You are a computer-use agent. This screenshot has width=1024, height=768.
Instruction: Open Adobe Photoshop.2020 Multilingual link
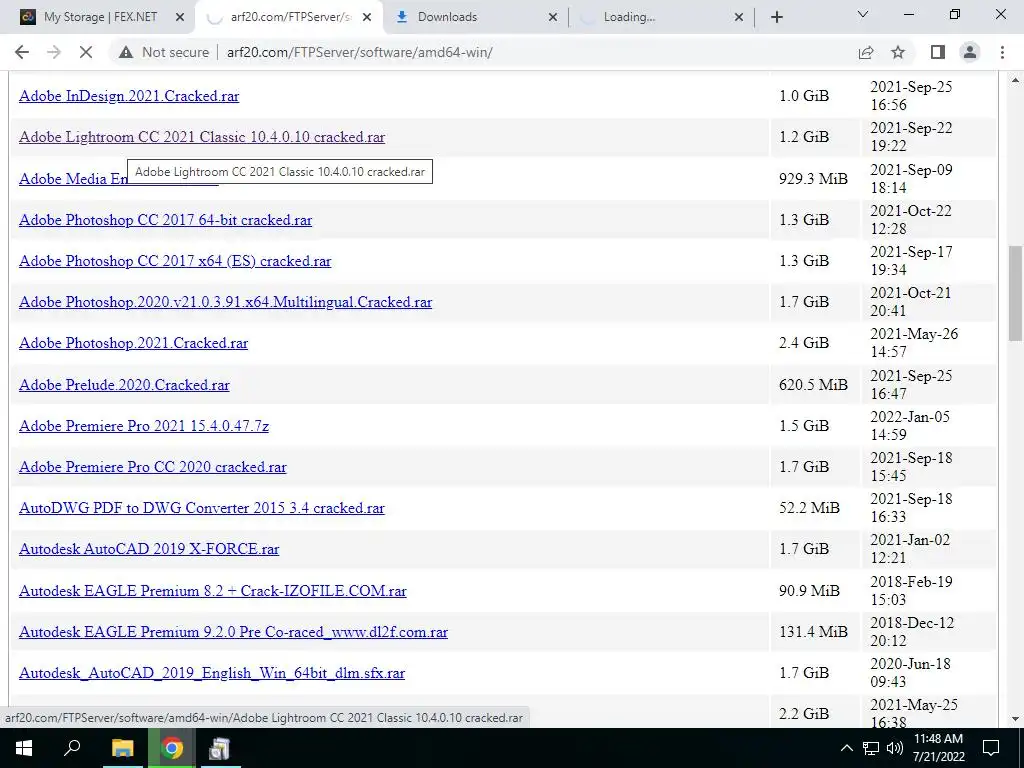[x=225, y=302]
